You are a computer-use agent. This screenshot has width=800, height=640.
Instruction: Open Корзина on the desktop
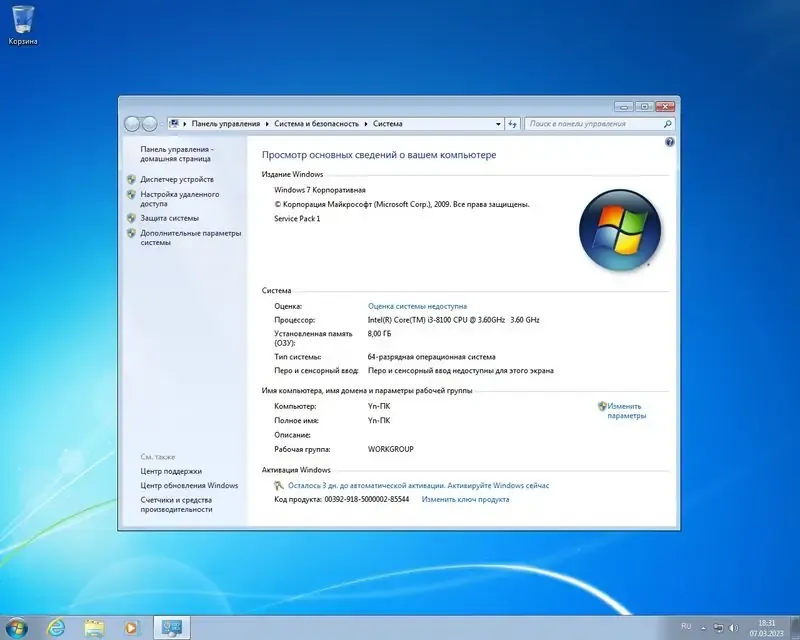(22, 22)
